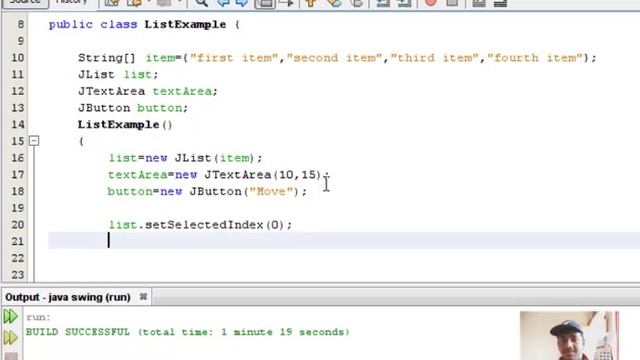Image resolution: width=640 pixels, height=360 pixels.
Task: Click the "first item" string literal
Action: (x=234, y=58)
